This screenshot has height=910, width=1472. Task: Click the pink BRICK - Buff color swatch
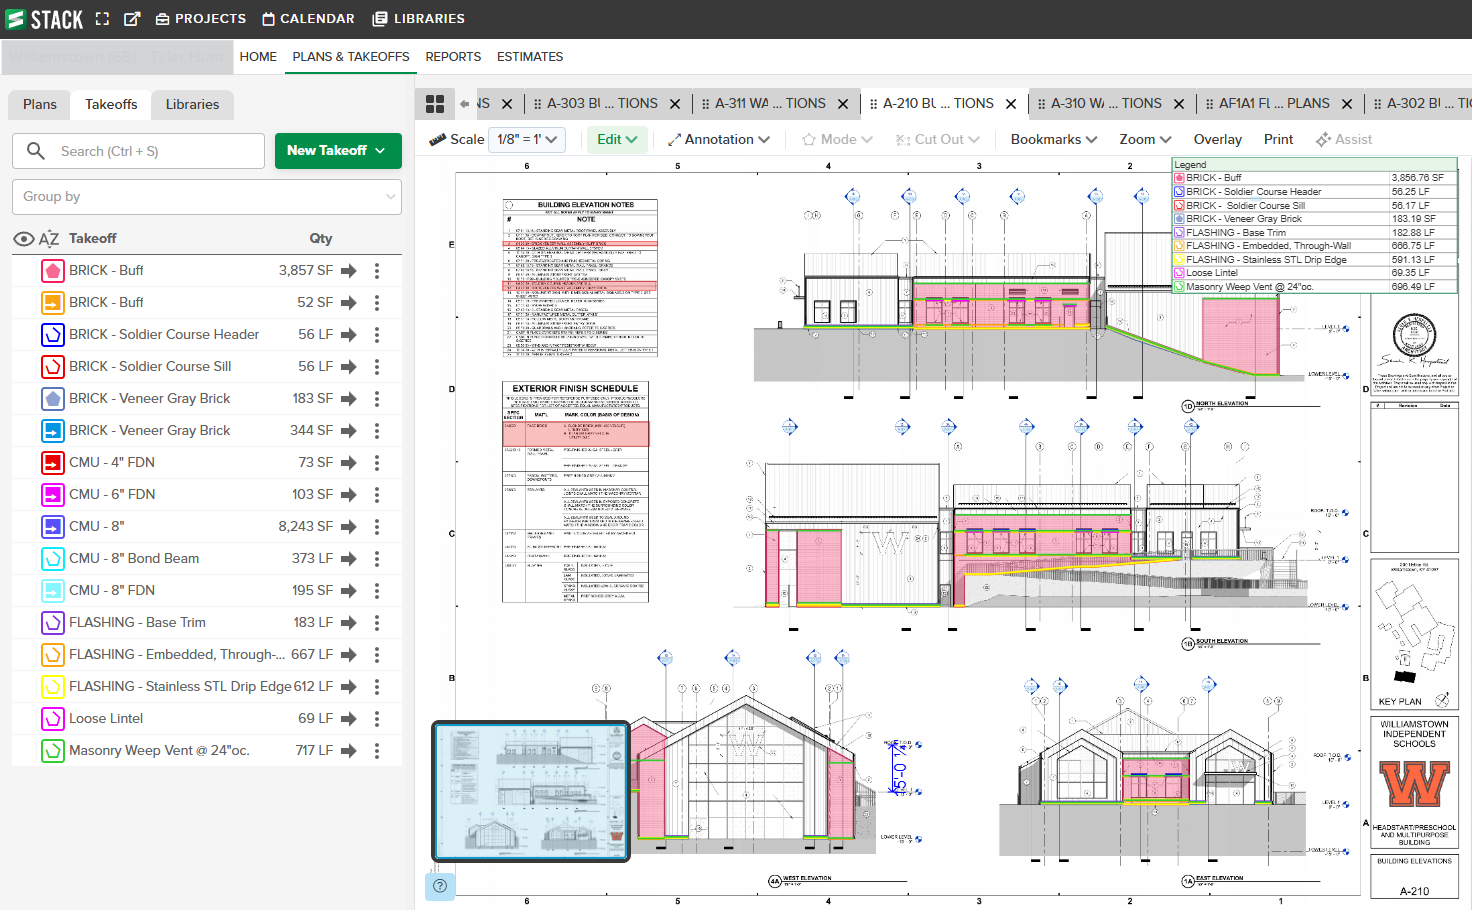click(53, 271)
